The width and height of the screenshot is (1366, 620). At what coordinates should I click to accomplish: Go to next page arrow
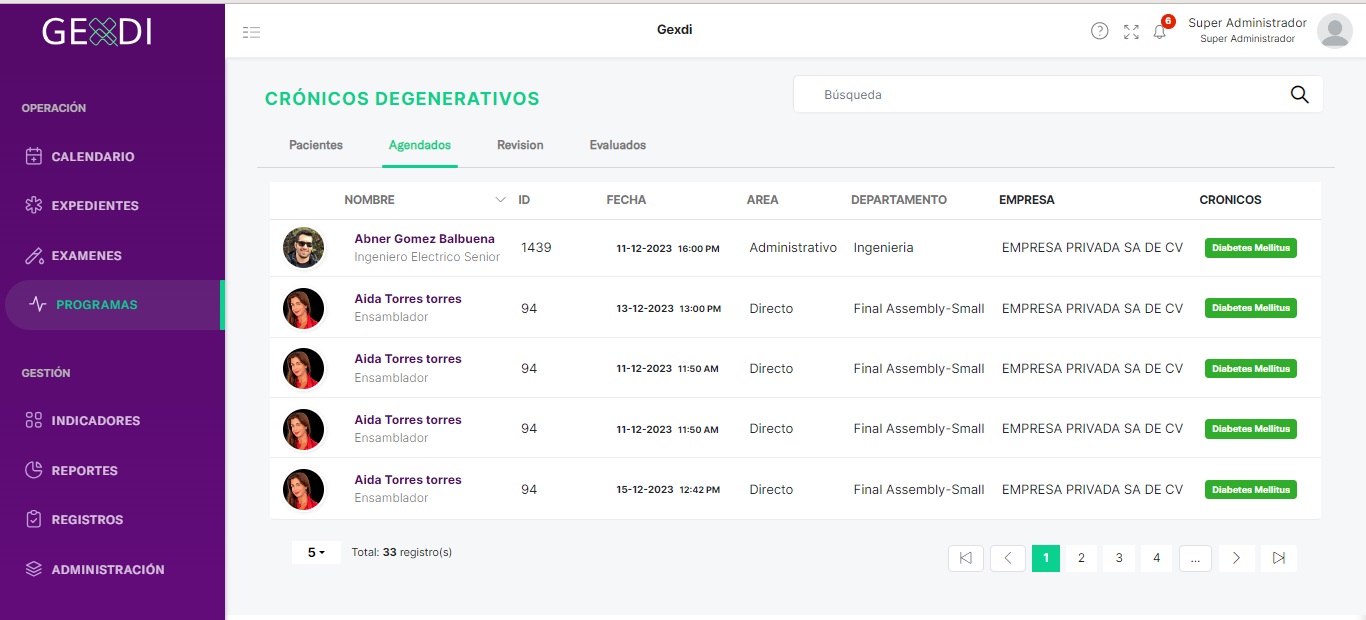[x=1236, y=558]
